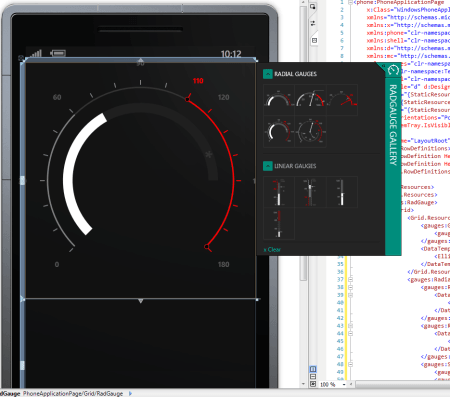Viewport: 450px width, 397px height.
Task: Select the 180 gauge scale label
Action: pos(223,264)
